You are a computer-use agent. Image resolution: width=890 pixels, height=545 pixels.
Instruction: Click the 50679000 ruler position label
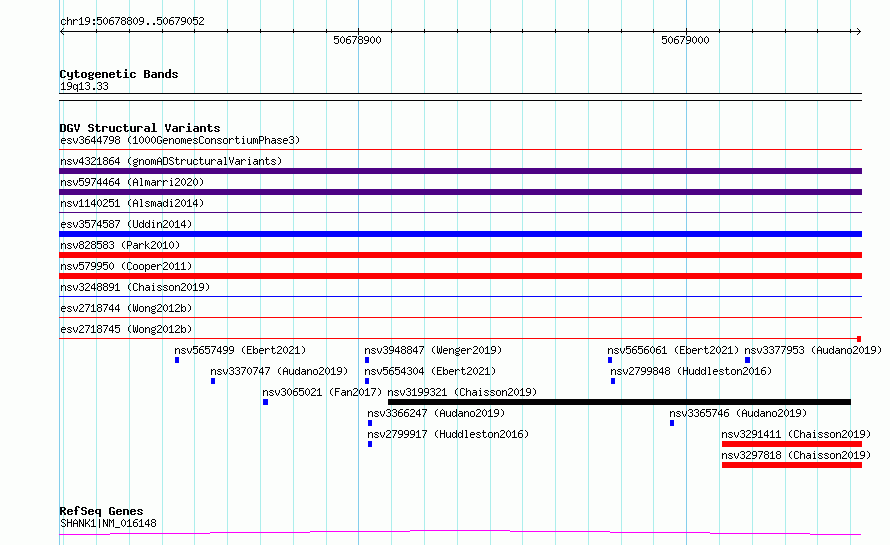pos(685,40)
